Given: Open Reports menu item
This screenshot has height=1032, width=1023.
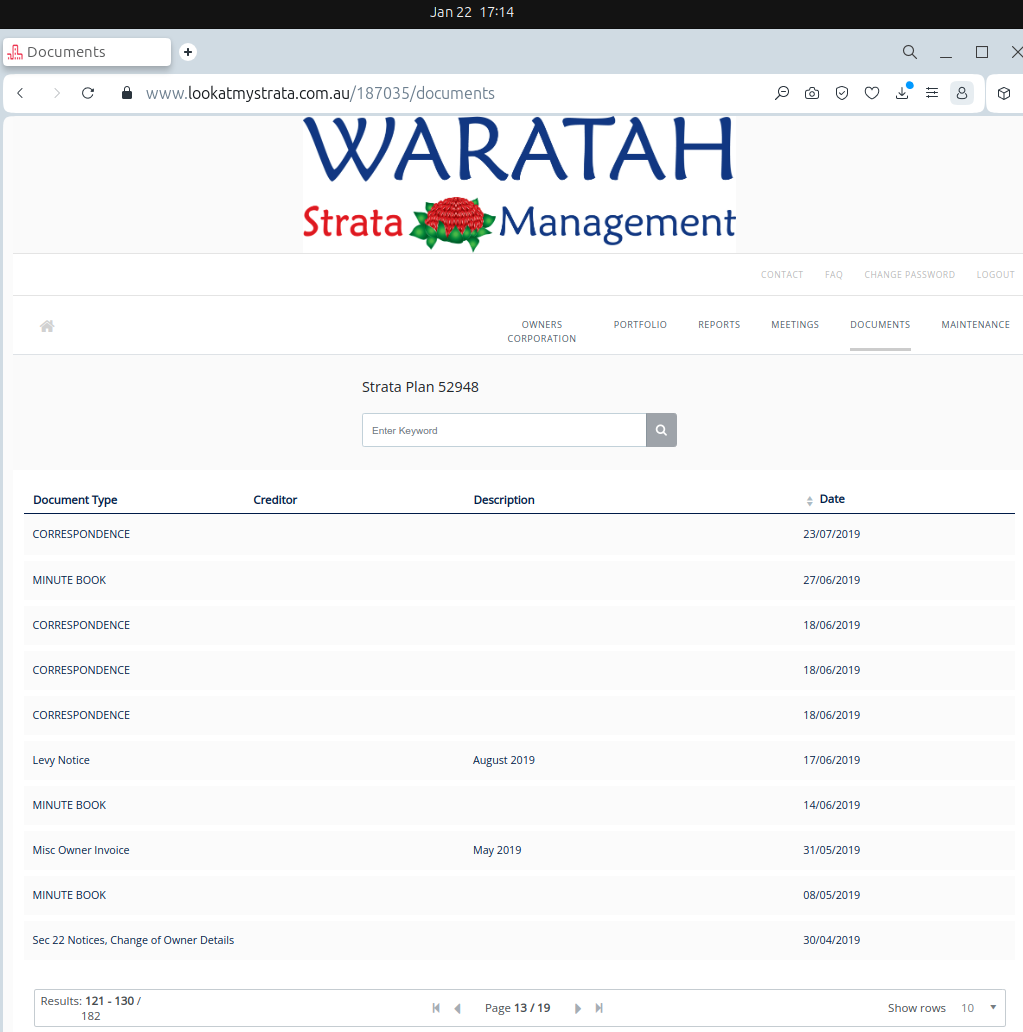Looking at the screenshot, I should pyautogui.click(x=719, y=324).
